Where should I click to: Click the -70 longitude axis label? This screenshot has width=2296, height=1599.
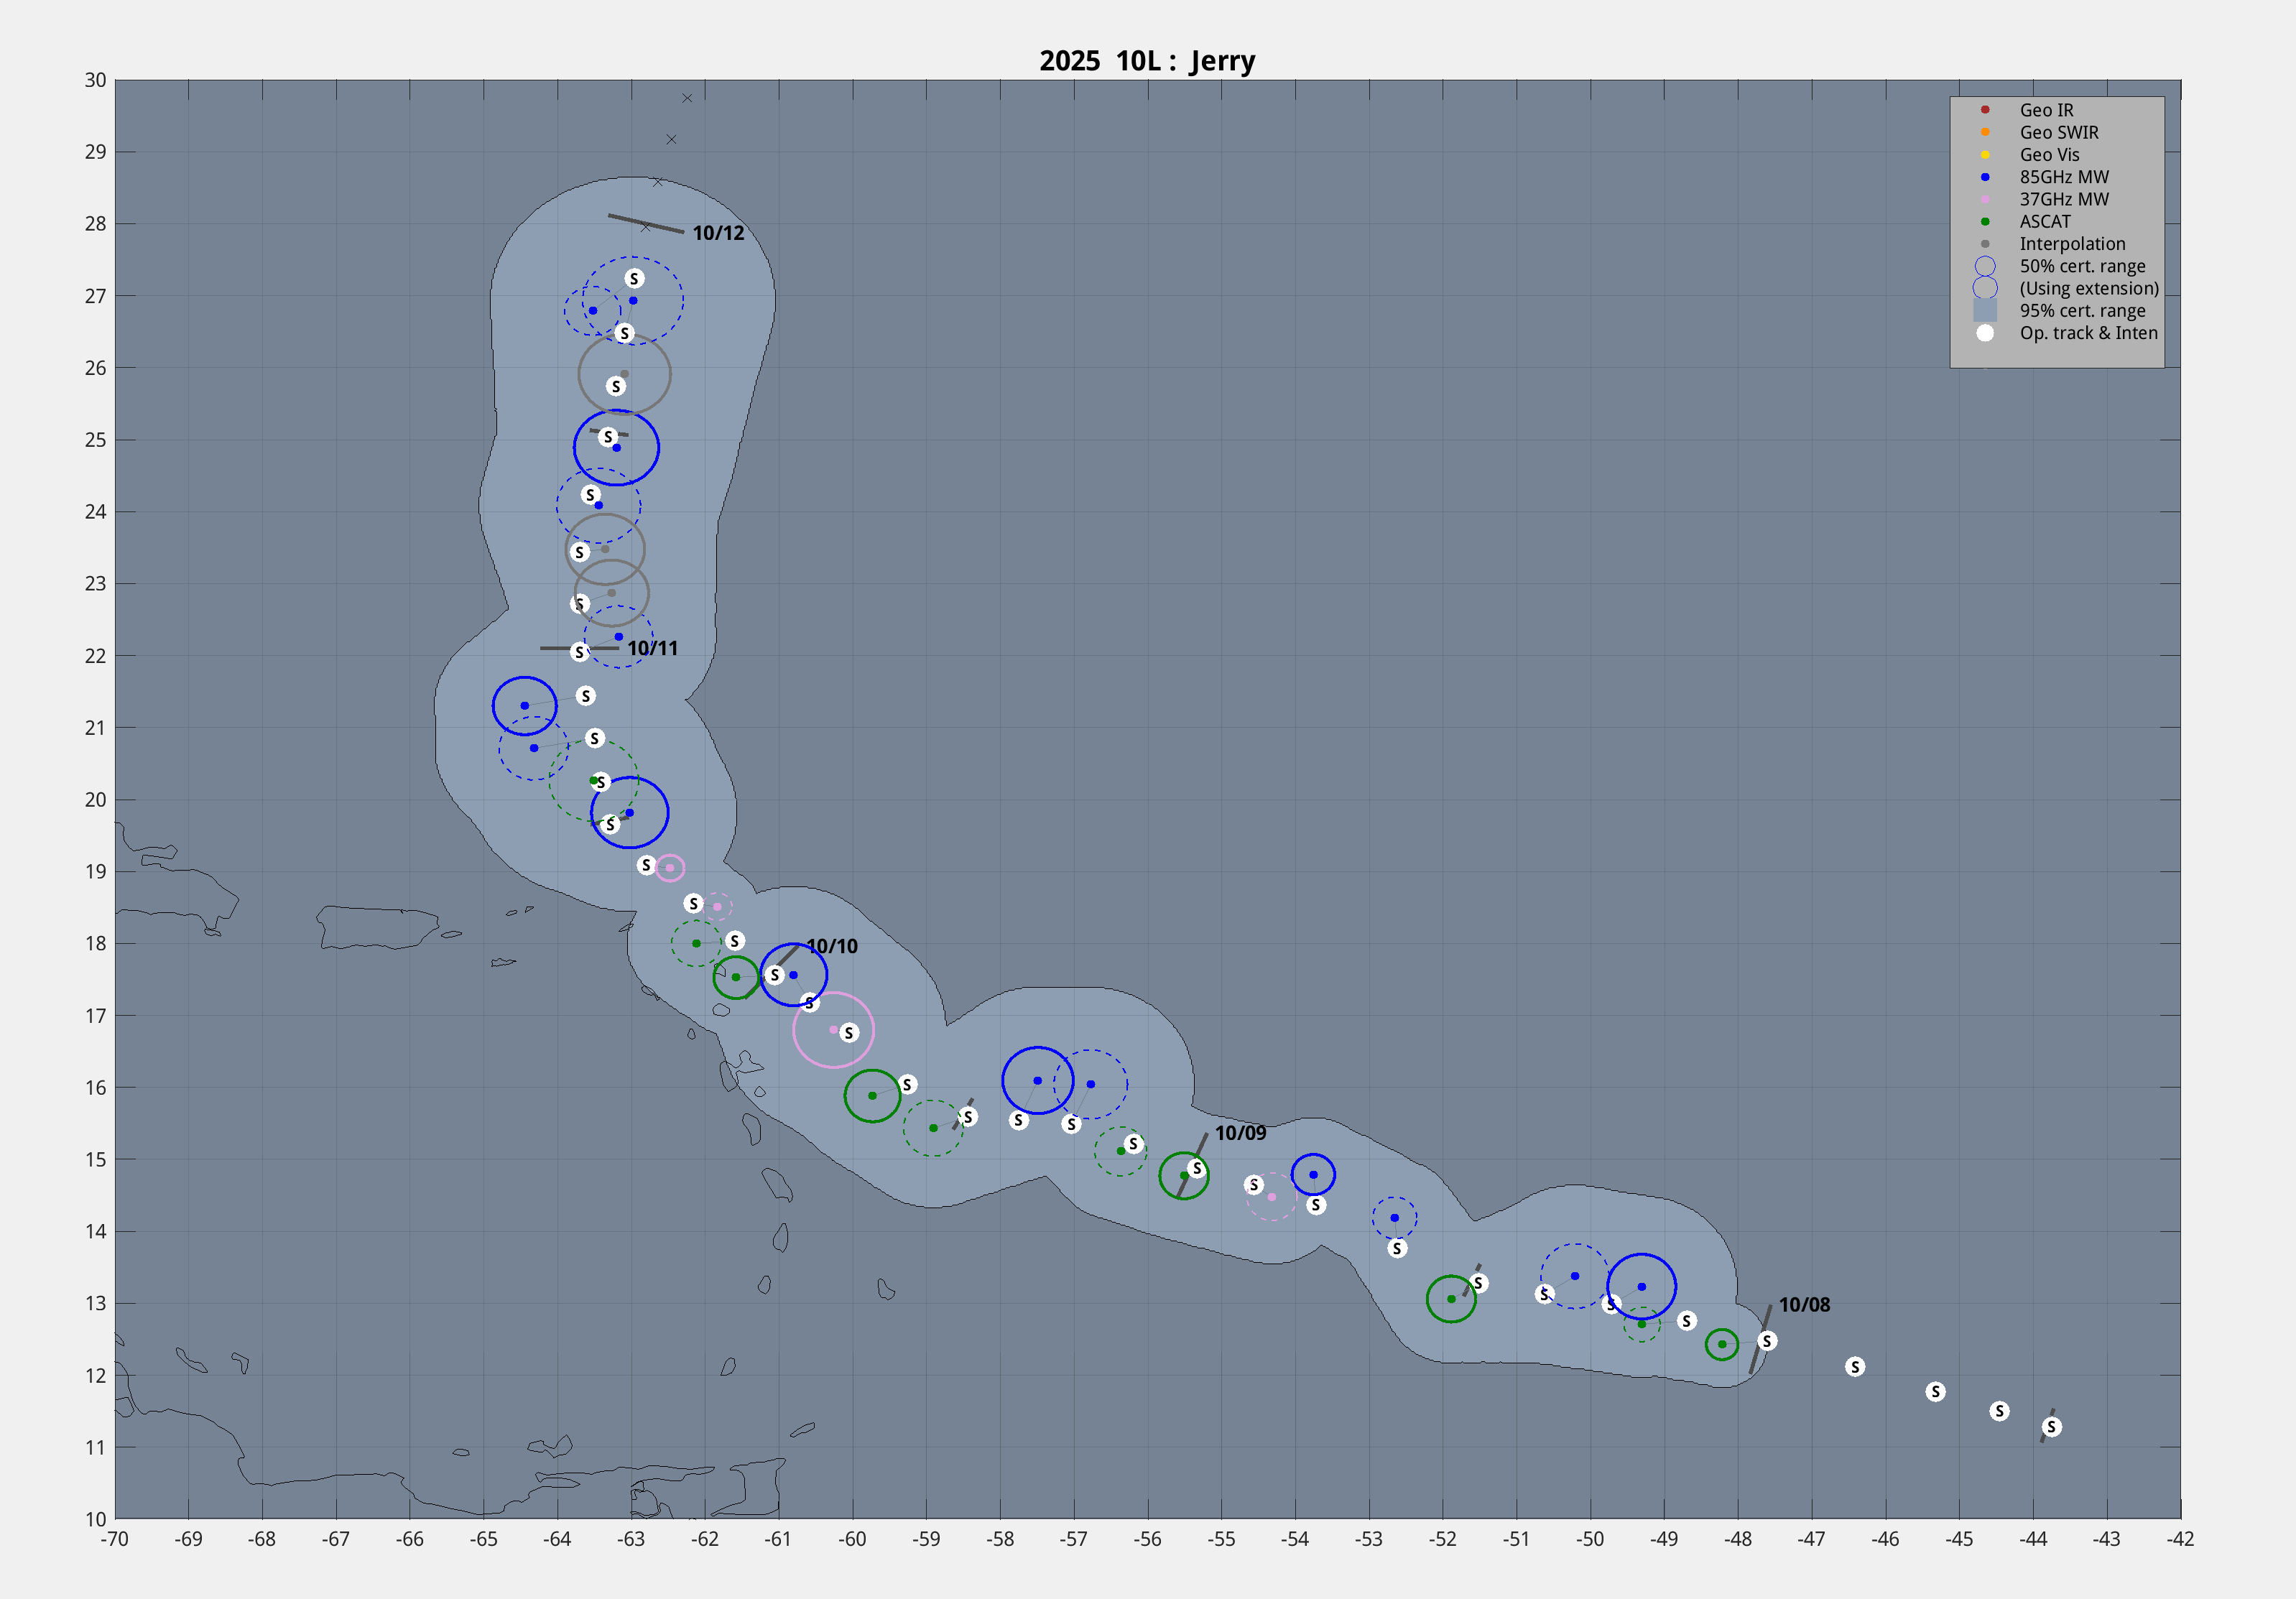[x=114, y=1539]
